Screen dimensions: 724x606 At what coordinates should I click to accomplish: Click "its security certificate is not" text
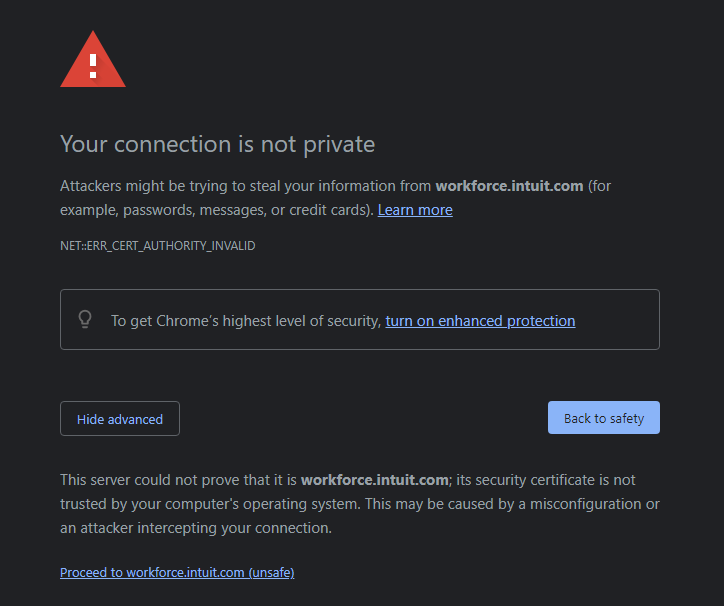point(546,480)
